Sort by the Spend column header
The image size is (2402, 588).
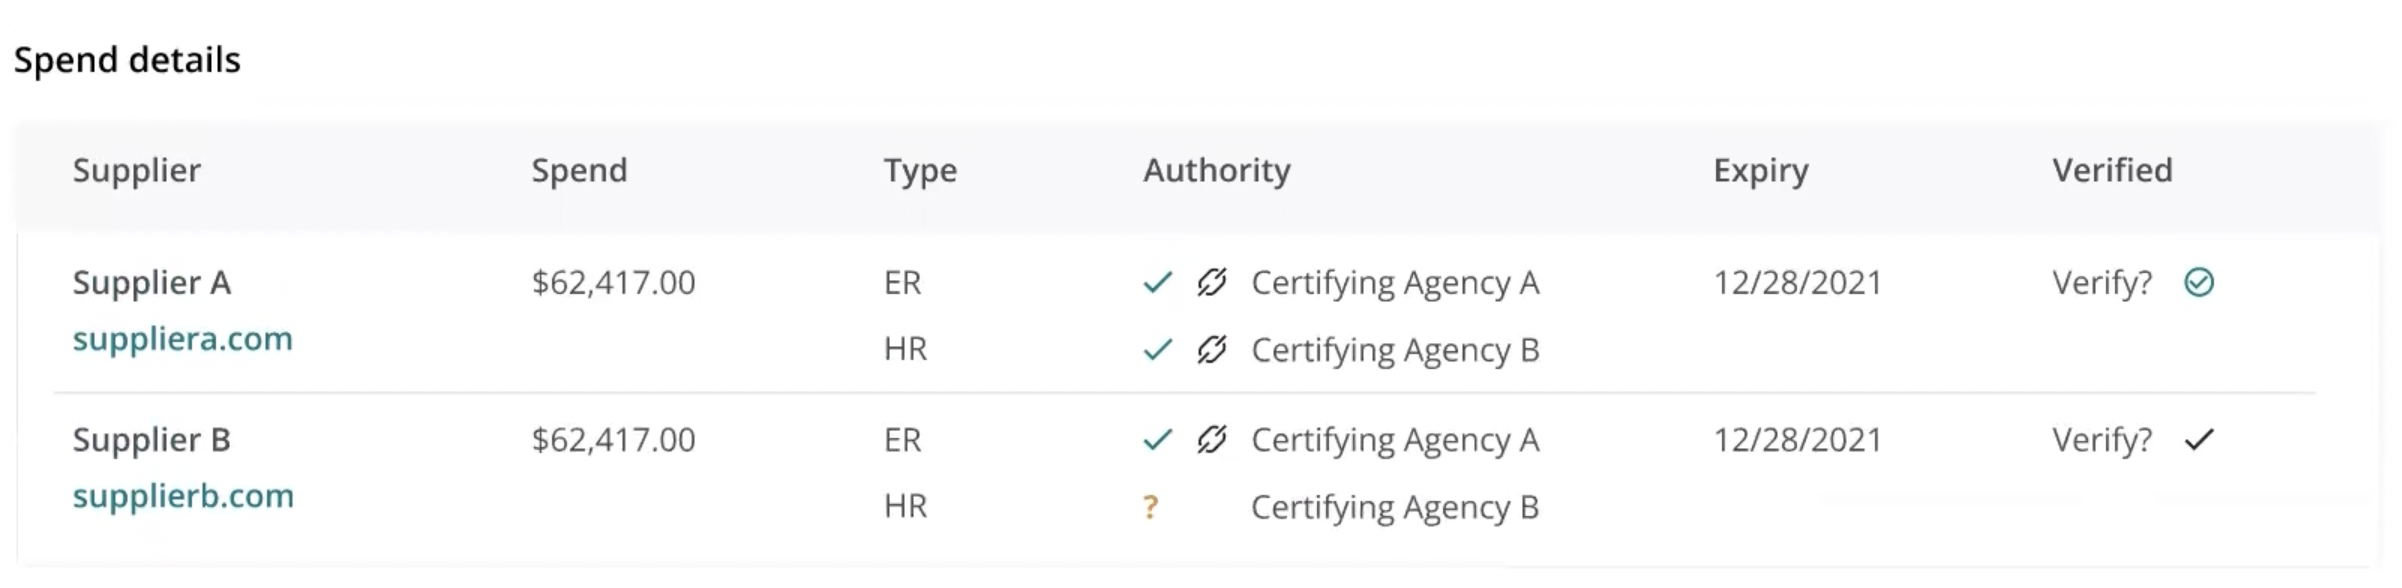click(x=579, y=171)
